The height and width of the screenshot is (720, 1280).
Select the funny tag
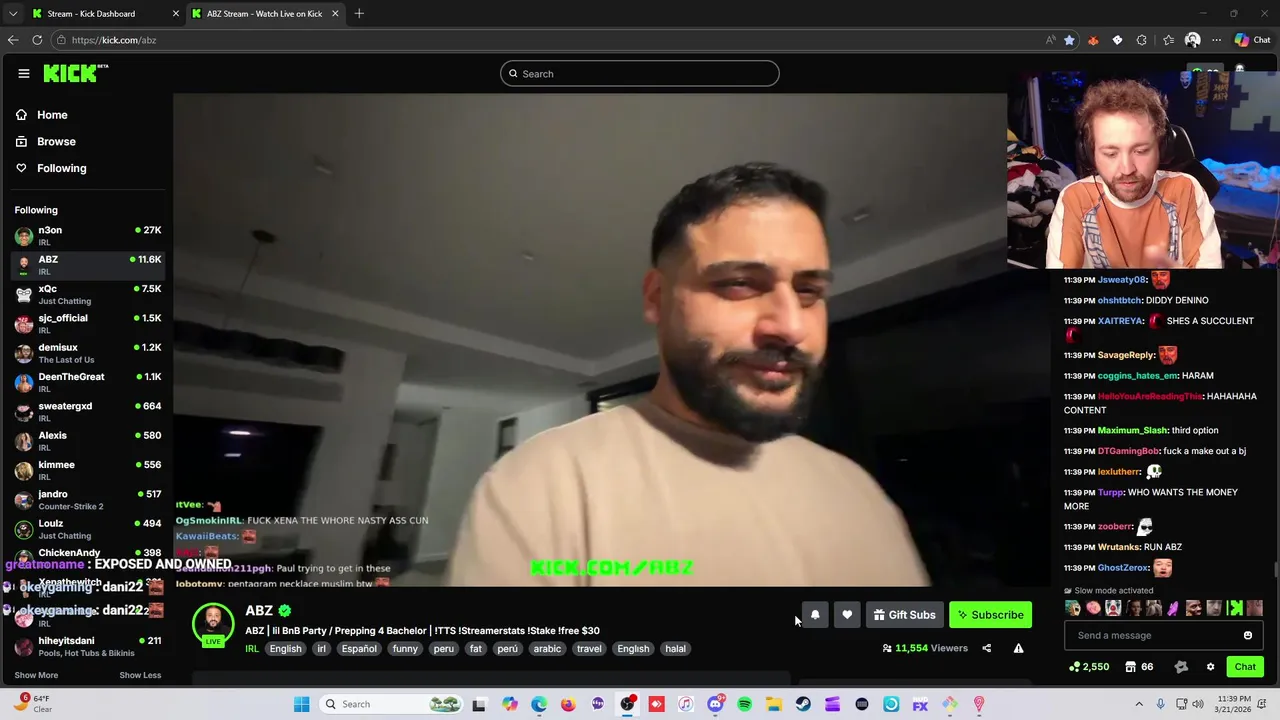(x=405, y=649)
